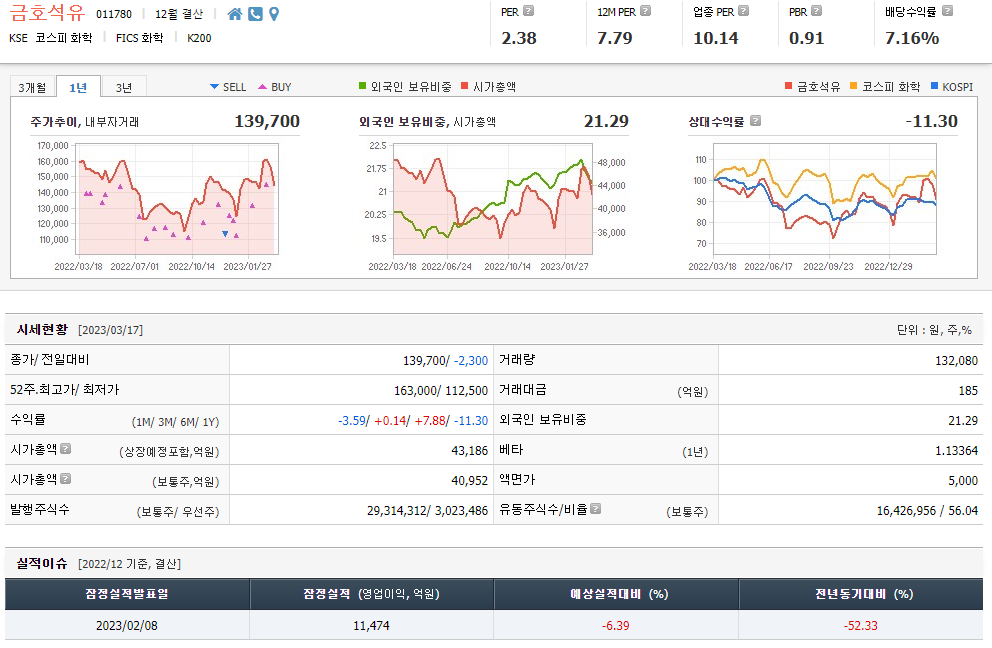Click the -6.39 expected performance cell
Viewport: 992px width, 648px height.
click(x=616, y=625)
